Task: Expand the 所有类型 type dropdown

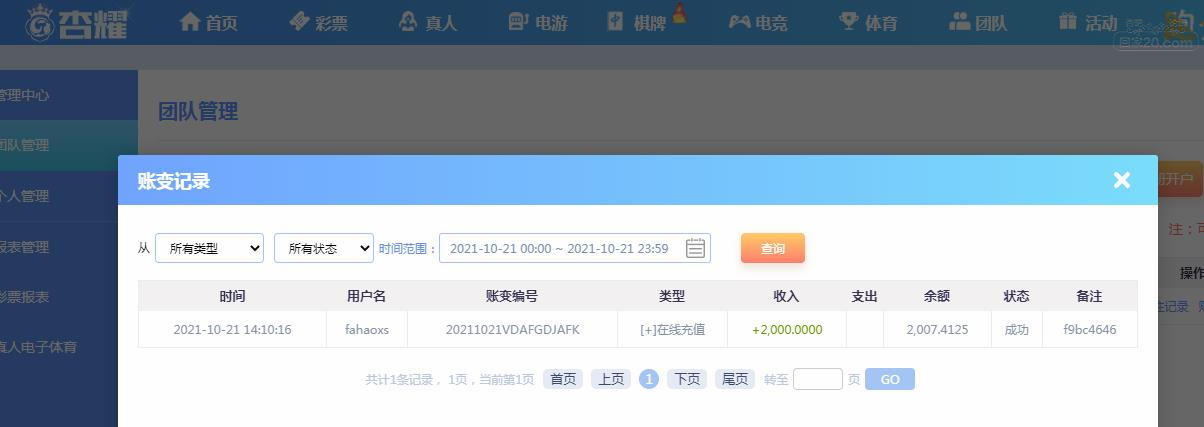Action: [209, 248]
